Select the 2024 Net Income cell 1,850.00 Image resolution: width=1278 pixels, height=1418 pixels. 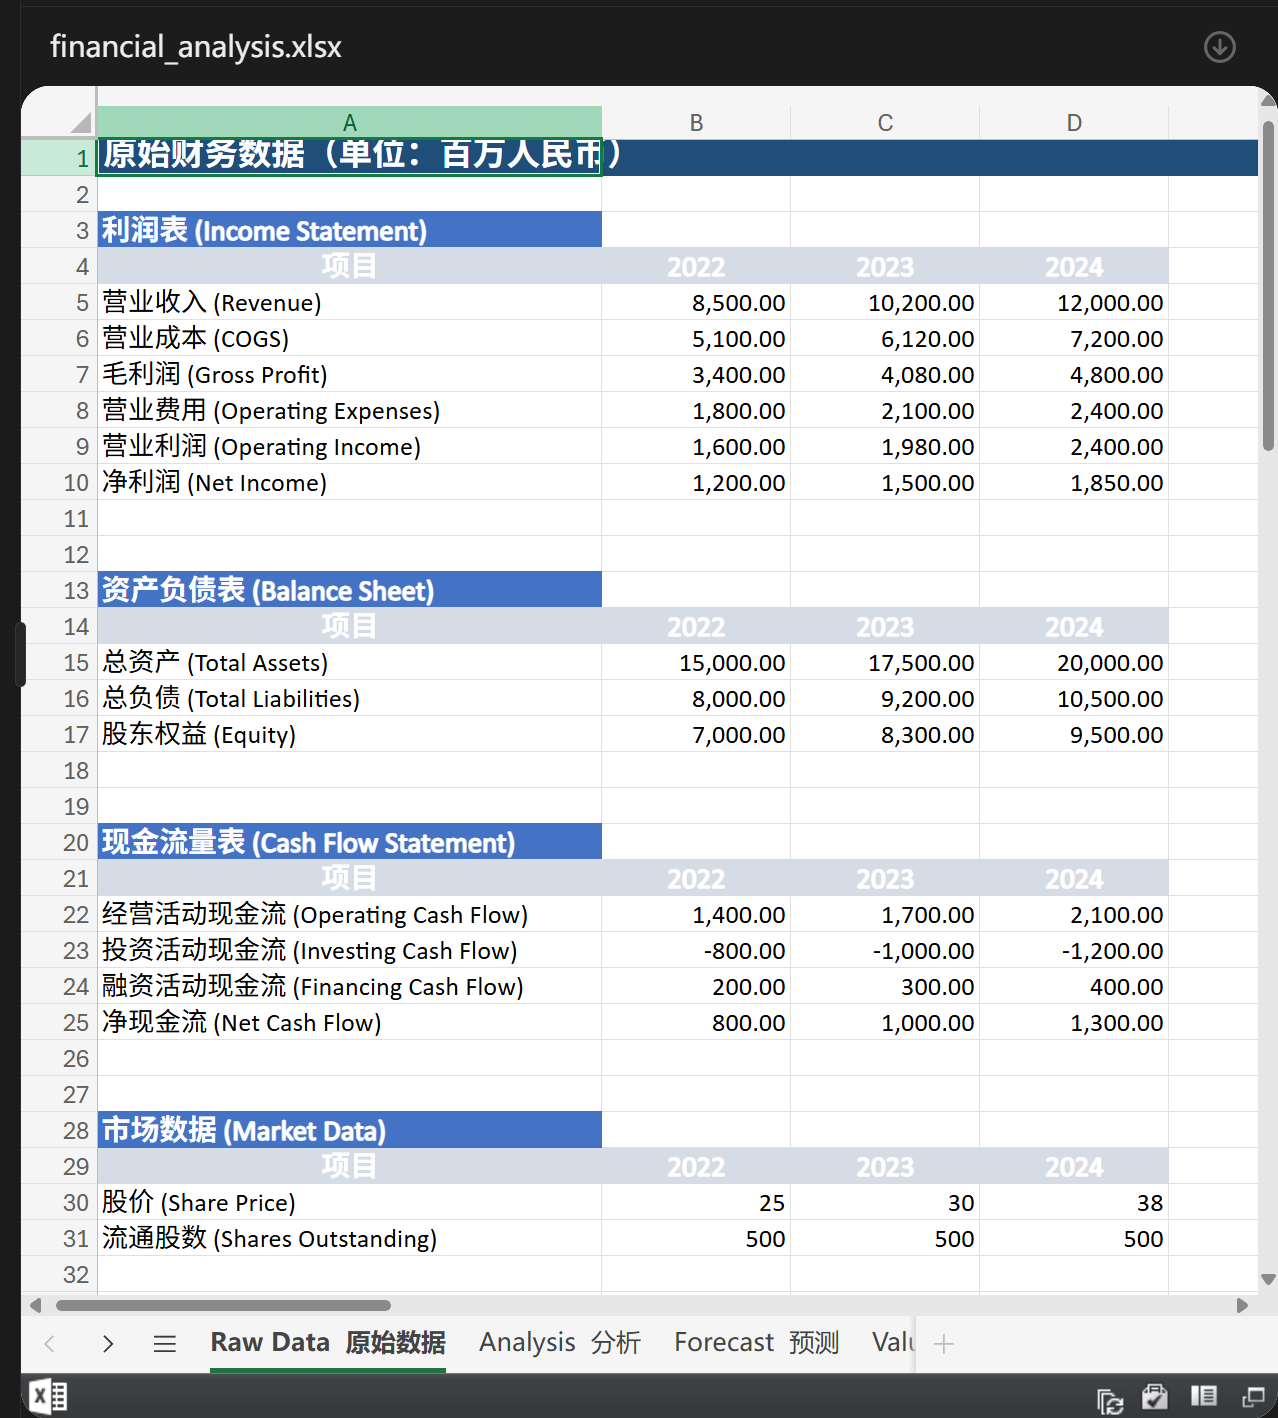coord(1074,483)
